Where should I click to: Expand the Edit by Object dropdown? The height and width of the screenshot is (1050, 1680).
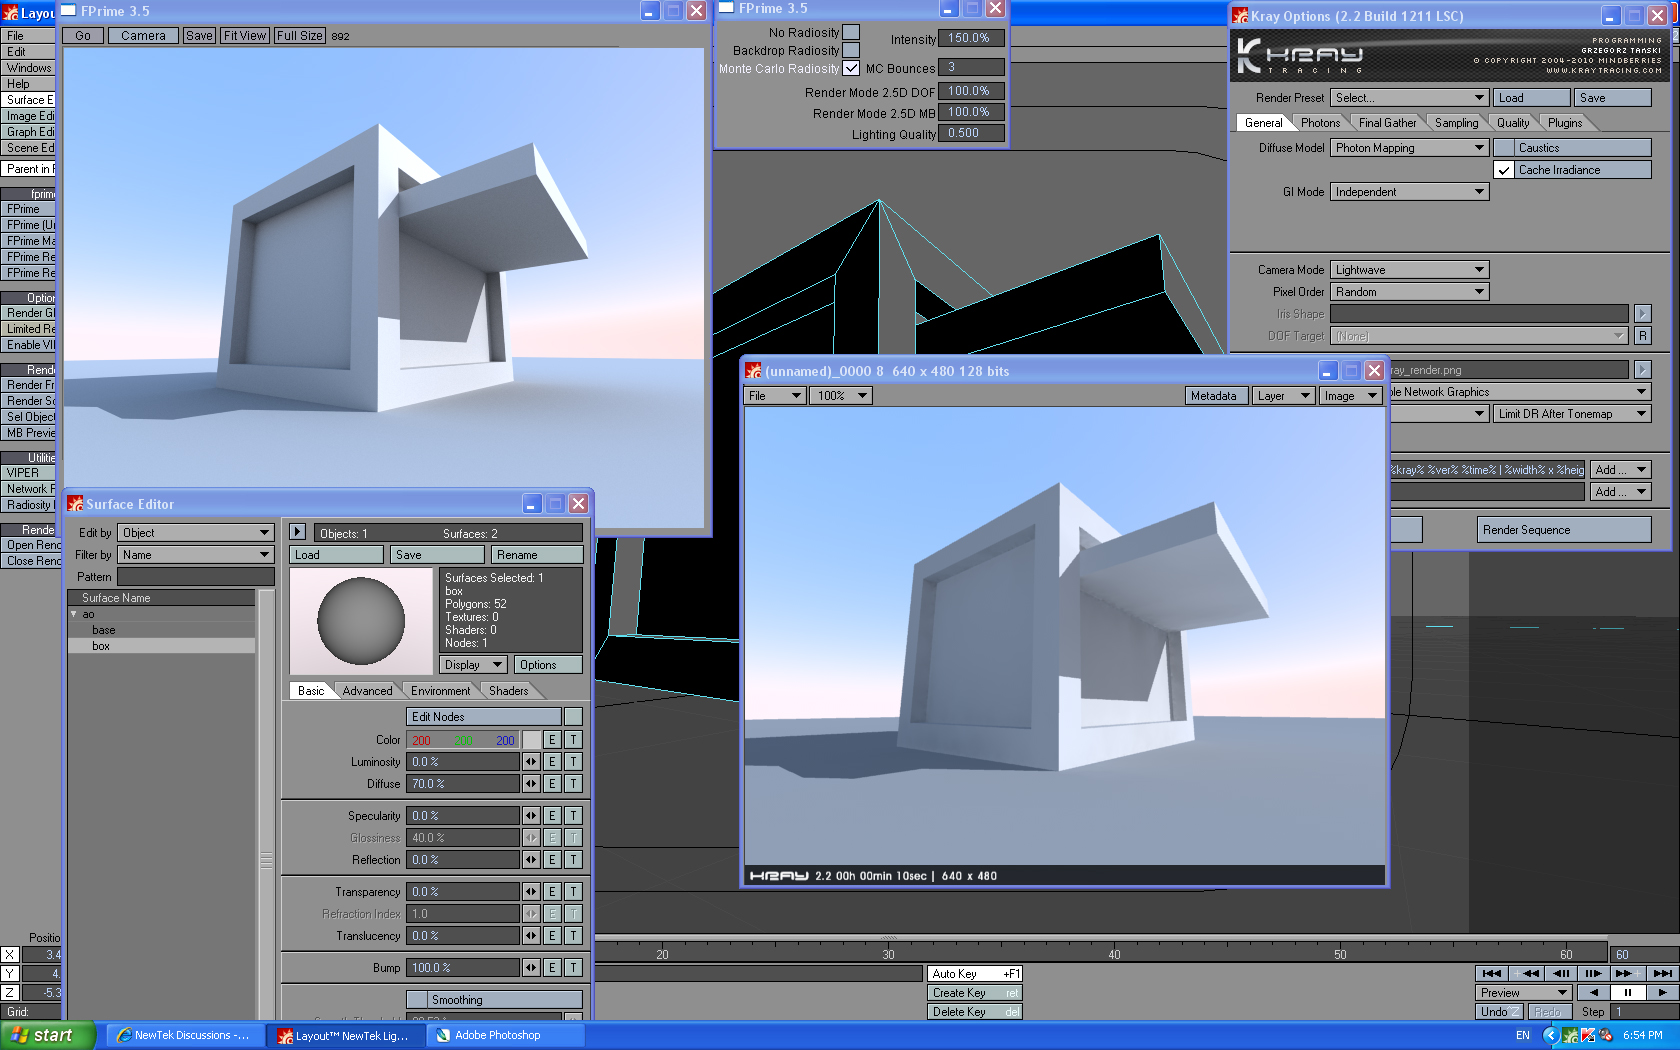click(x=195, y=533)
